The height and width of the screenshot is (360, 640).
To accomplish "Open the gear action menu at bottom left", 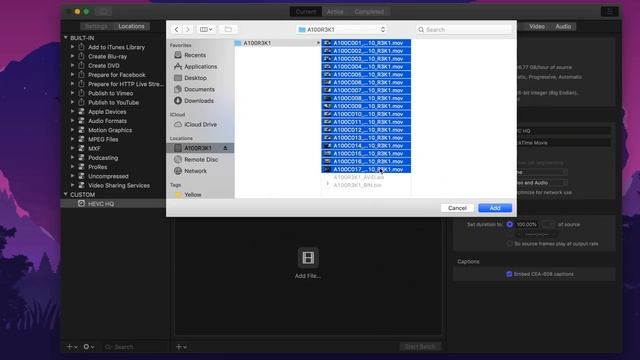I will 89,347.
